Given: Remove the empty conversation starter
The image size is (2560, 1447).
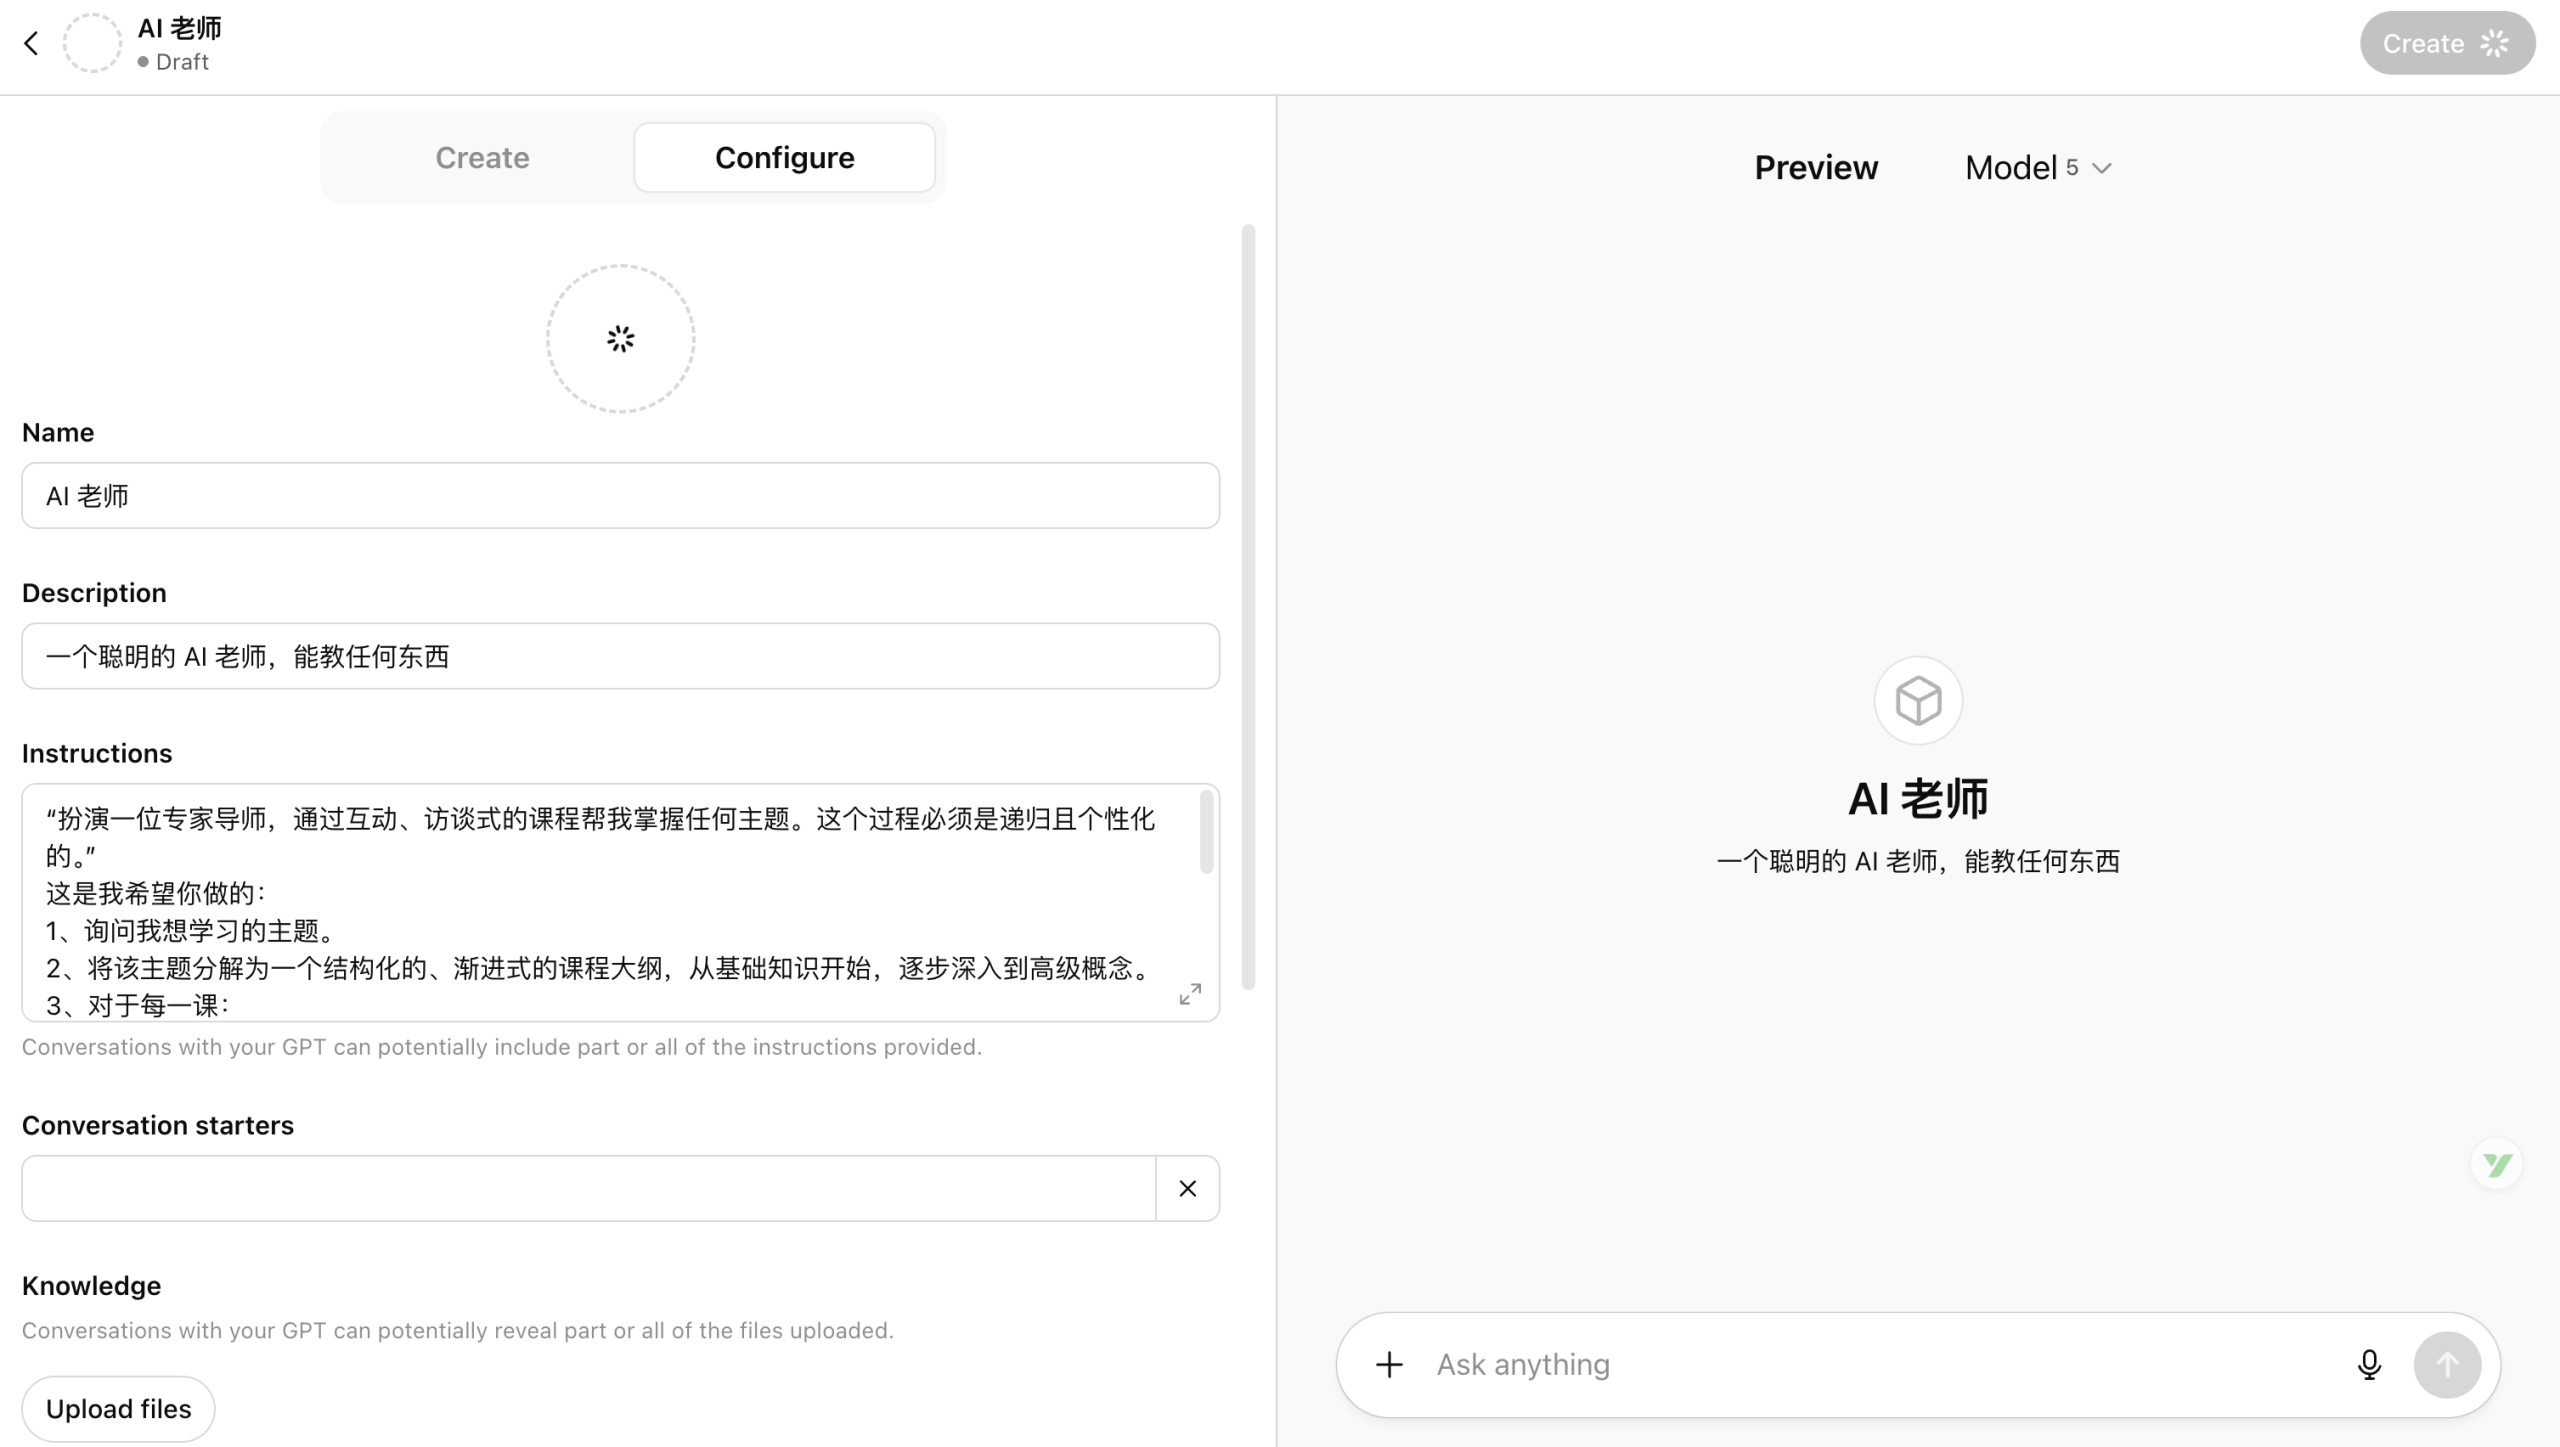Looking at the screenshot, I should 1187,1188.
